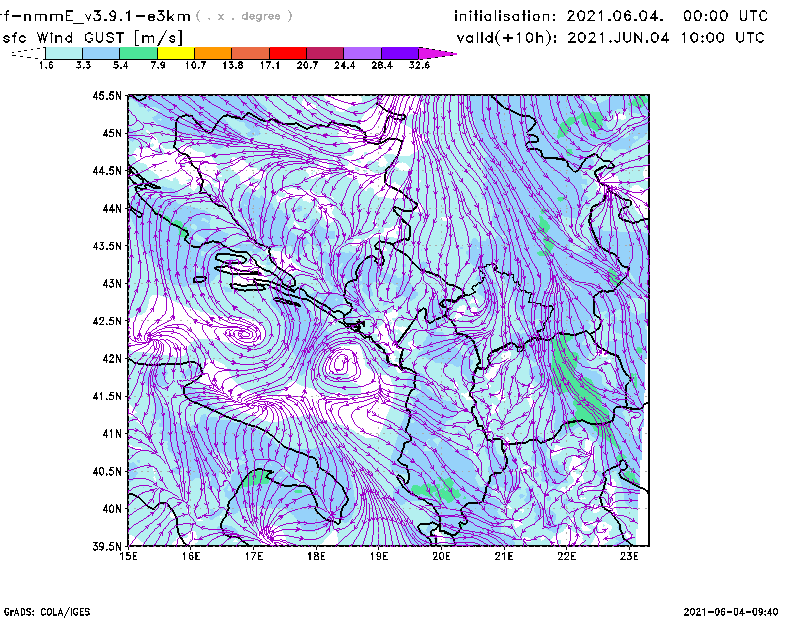The width and height of the screenshot is (800, 618).
Task: Click the legend value 32.6
Action: click(419, 65)
